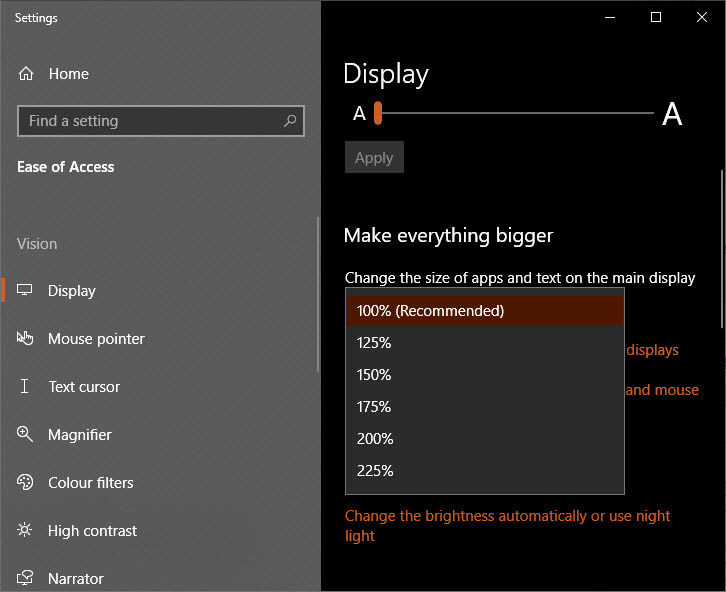Click the Home house icon
The height and width of the screenshot is (592, 726).
point(26,74)
